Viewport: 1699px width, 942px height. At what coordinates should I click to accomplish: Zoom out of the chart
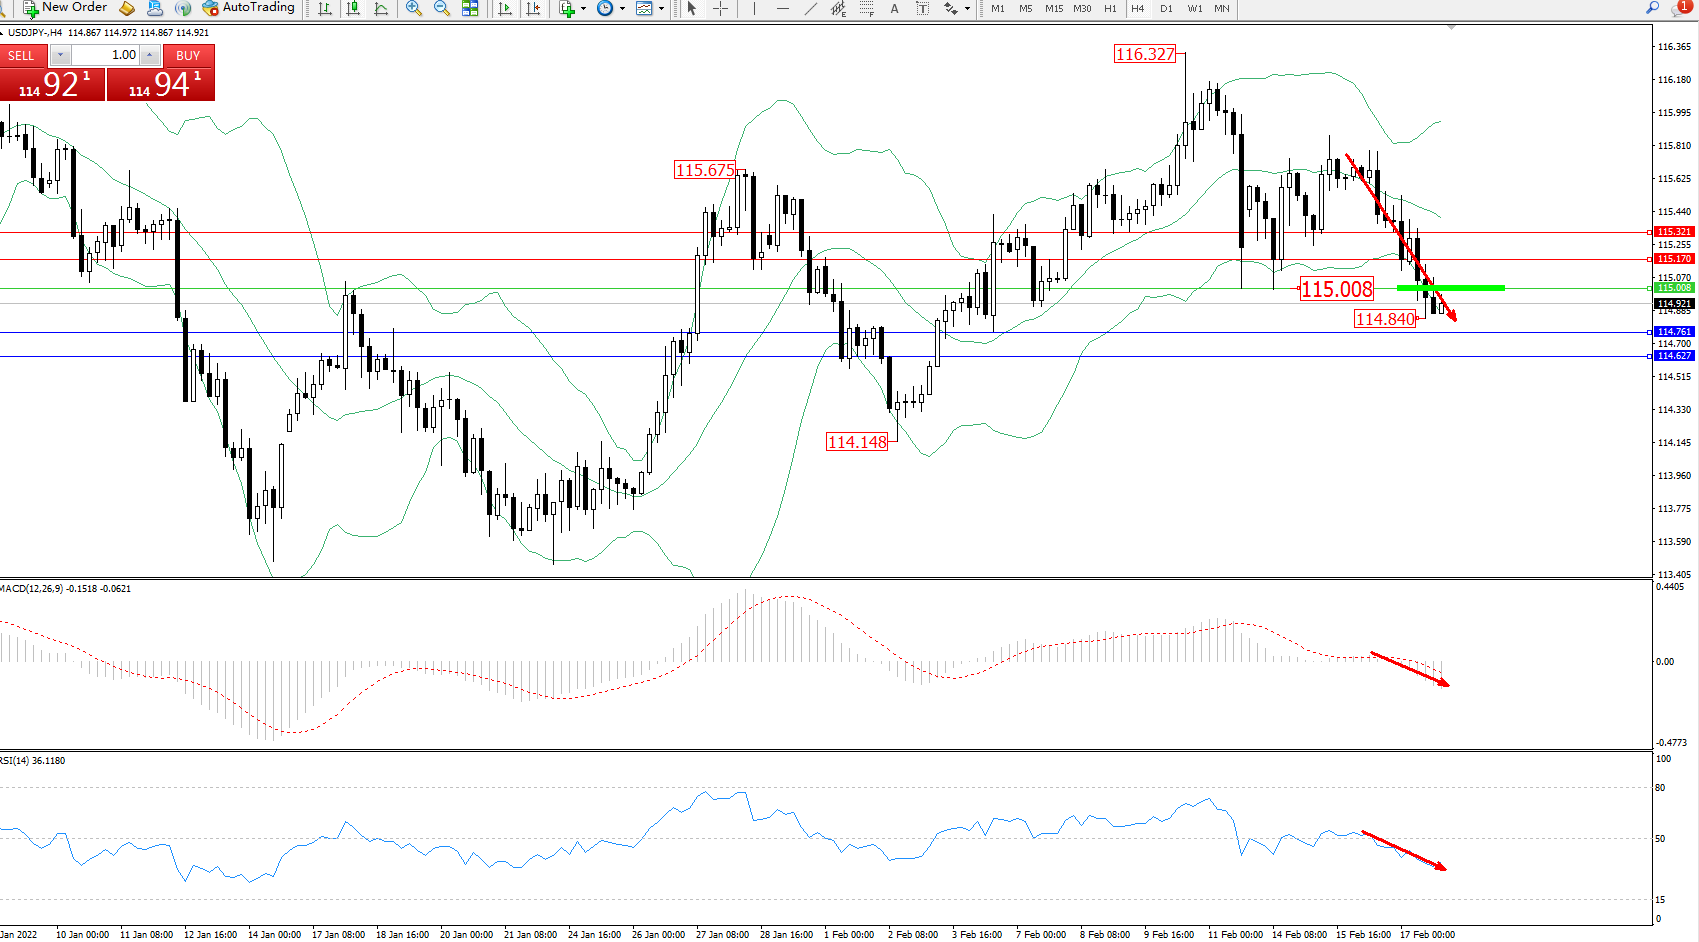[441, 8]
